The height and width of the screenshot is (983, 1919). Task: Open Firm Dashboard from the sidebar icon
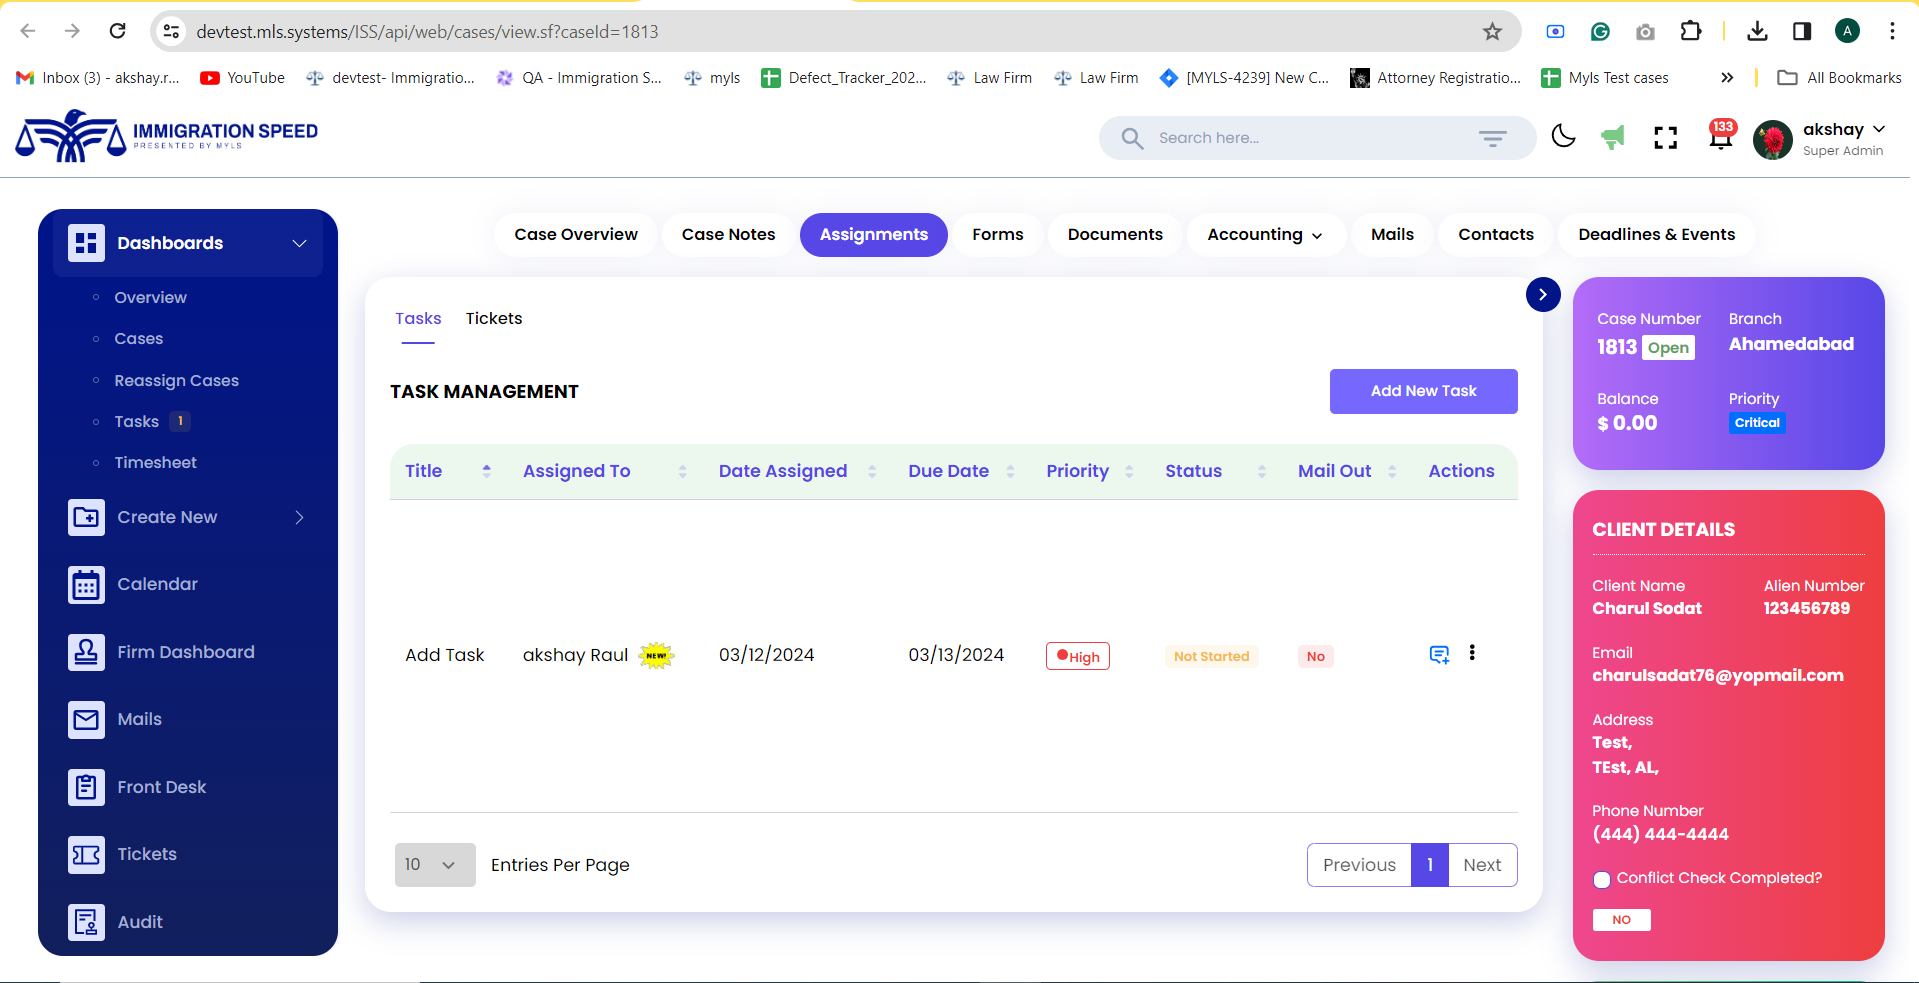tap(86, 652)
